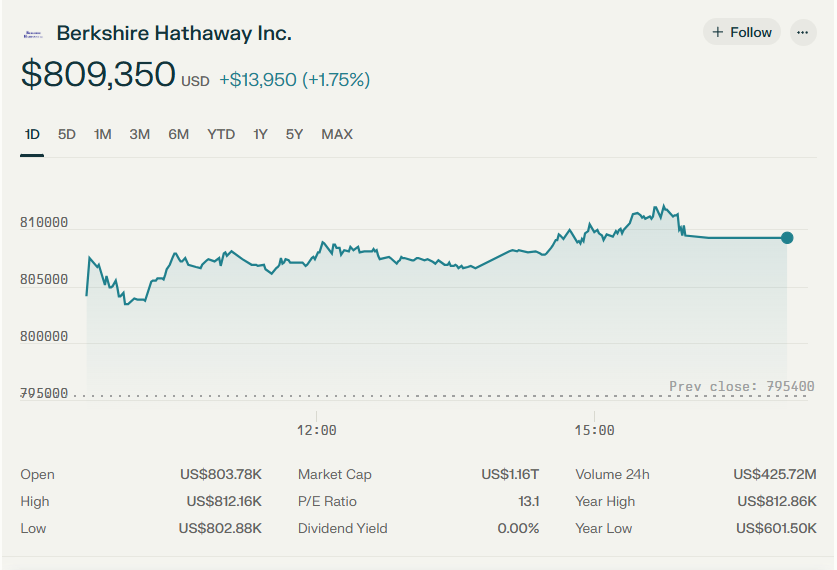
Task: Click the 805000 y-axis label
Action: pyautogui.click(x=44, y=280)
